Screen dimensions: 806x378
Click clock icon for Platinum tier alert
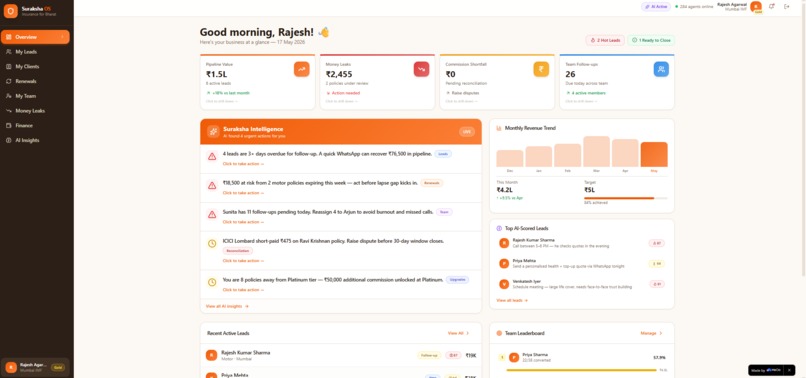coord(212,282)
